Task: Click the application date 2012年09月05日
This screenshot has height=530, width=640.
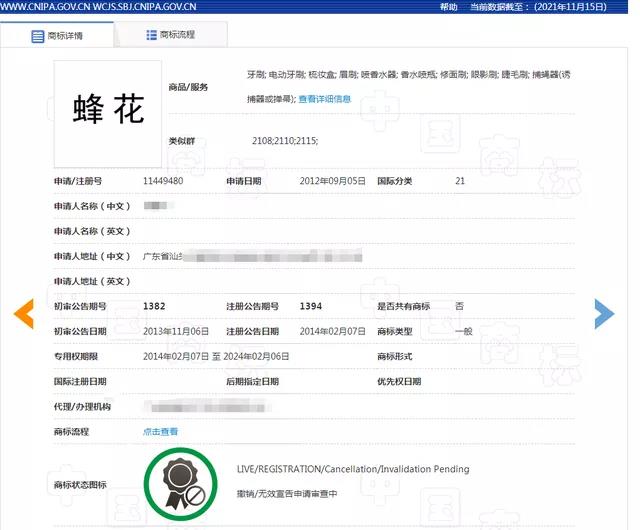Action: tap(330, 181)
